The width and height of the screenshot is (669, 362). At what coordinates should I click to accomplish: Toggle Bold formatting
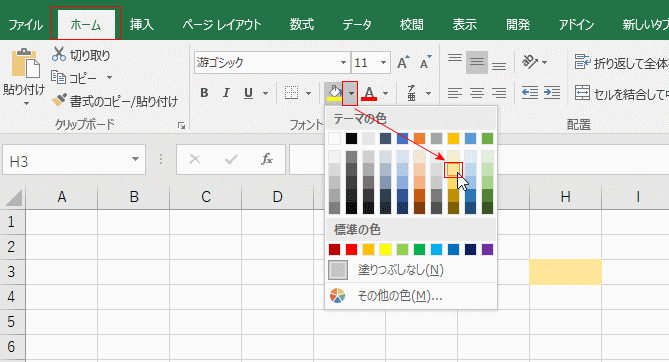[204, 93]
